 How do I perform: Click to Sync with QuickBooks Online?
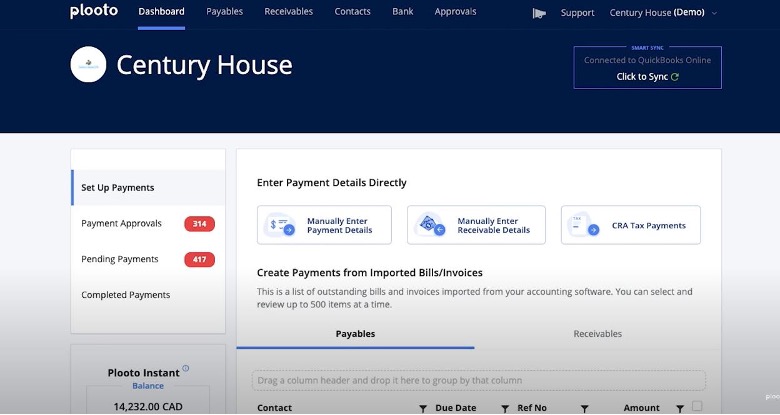[648, 77]
